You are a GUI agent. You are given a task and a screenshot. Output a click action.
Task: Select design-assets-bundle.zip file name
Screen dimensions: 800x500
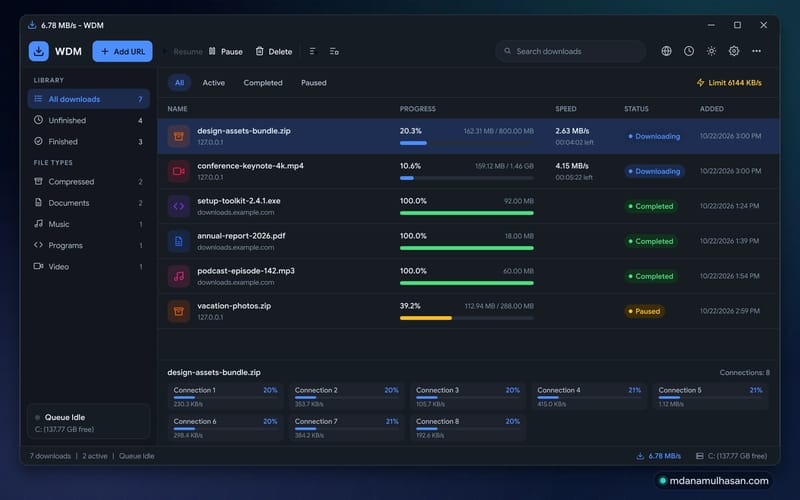click(x=244, y=131)
